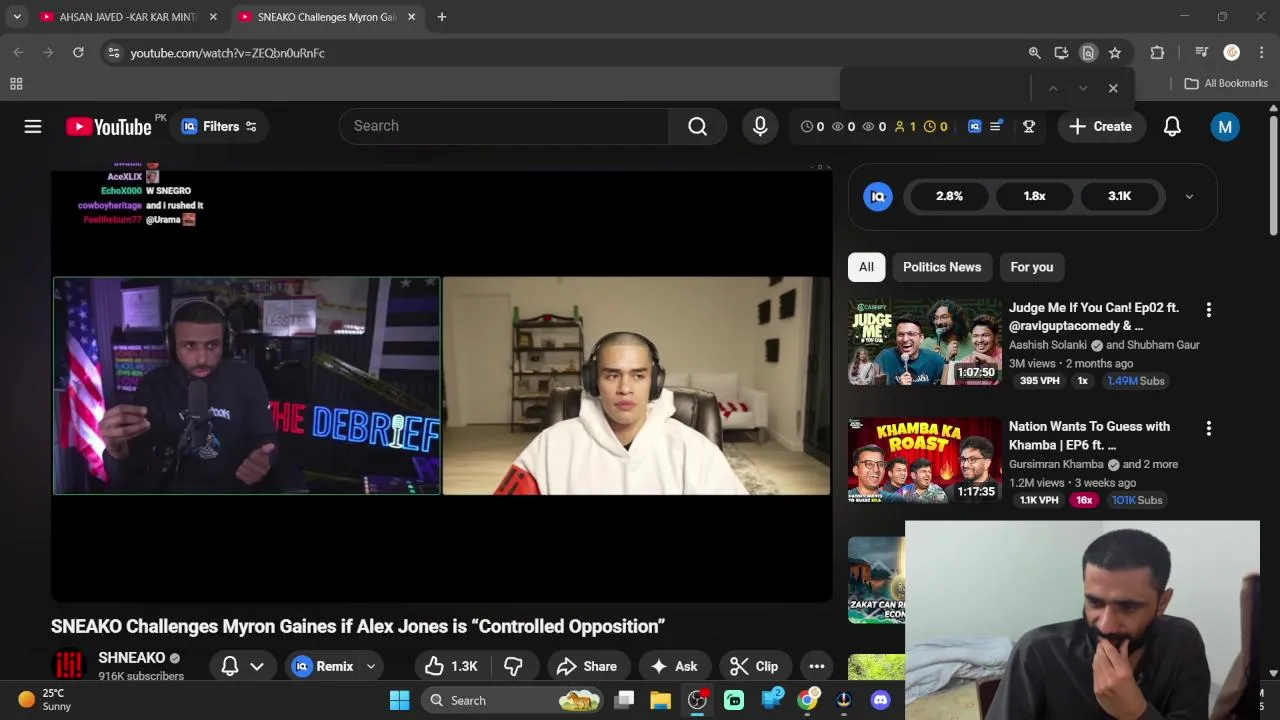Screen dimensions: 1280x720
Task: Open the YouTube hamburger guide menu
Action: pyautogui.click(x=33, y=126)
